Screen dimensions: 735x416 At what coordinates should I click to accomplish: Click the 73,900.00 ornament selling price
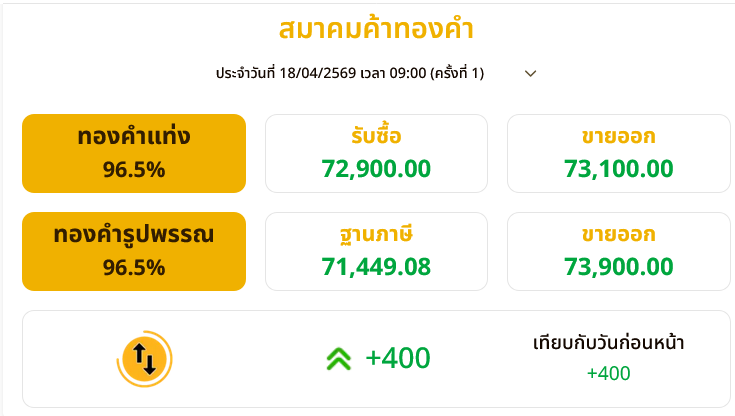[x=619, y=266]
